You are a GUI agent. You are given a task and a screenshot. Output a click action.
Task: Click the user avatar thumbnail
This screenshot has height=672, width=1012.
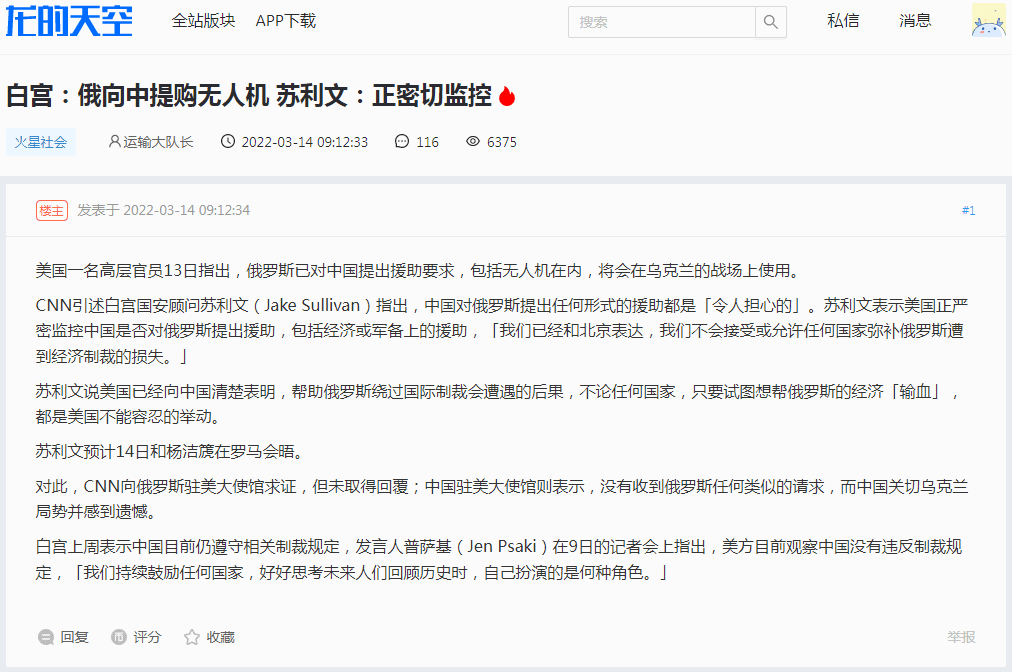click(988, 20)
